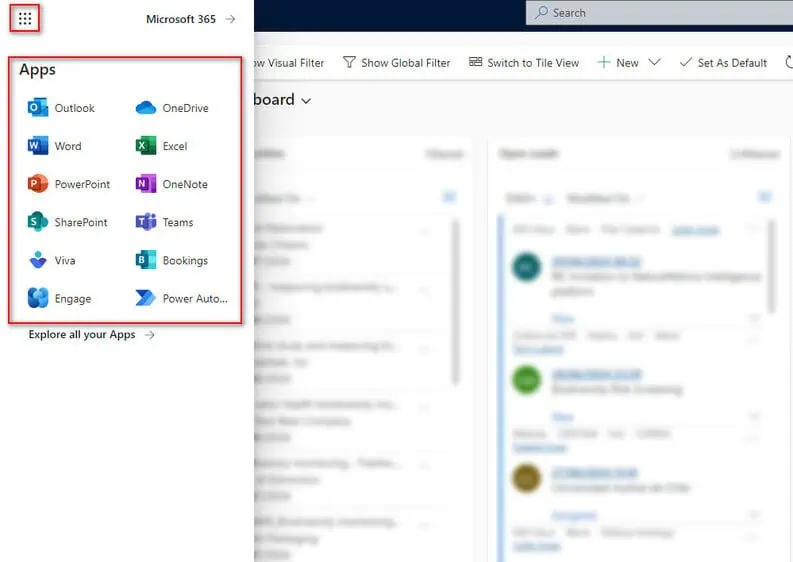Click the Word text label

68,146
